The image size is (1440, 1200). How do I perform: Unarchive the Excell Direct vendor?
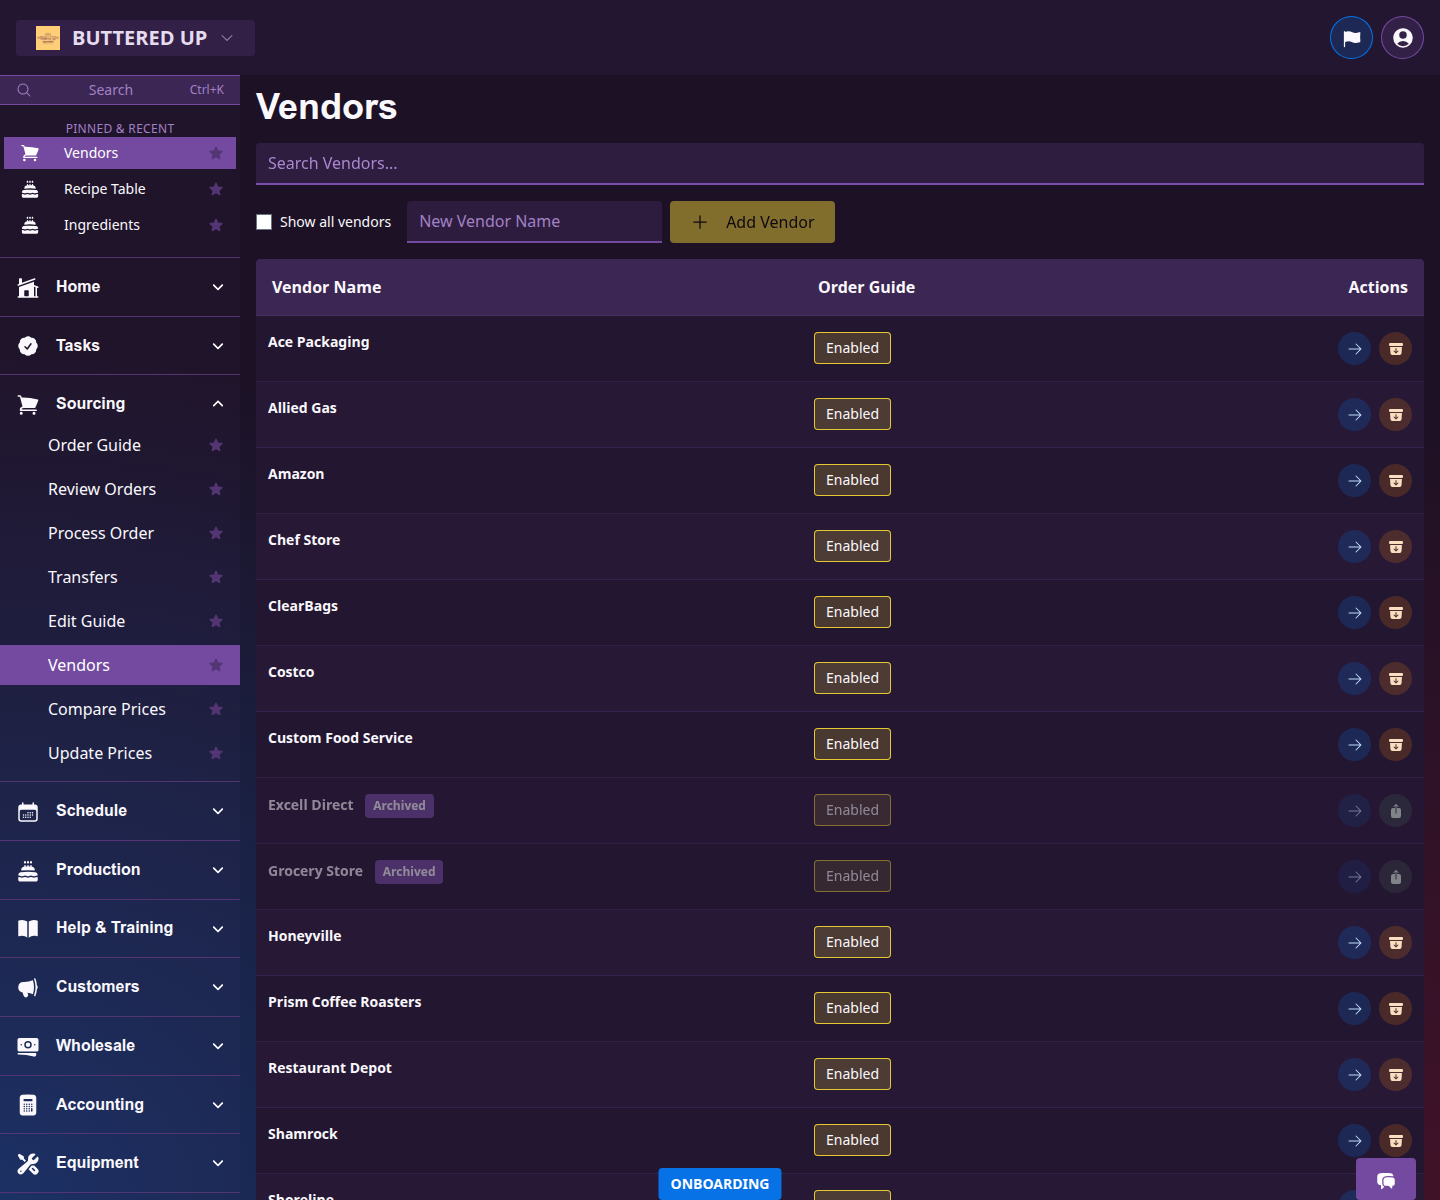[x=1396, y=810]
